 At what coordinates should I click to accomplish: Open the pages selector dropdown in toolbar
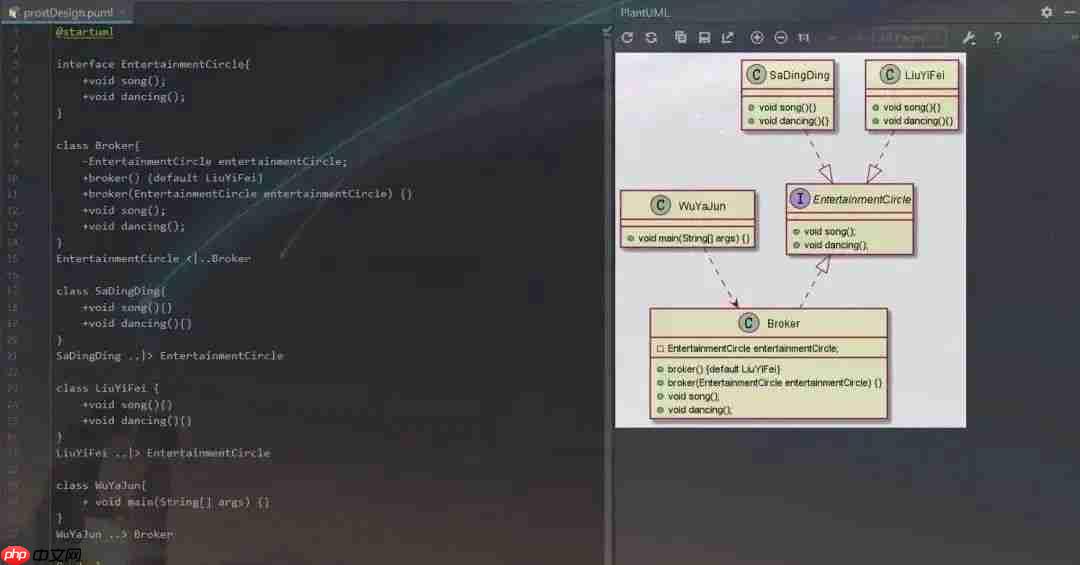tap(909, 38)
